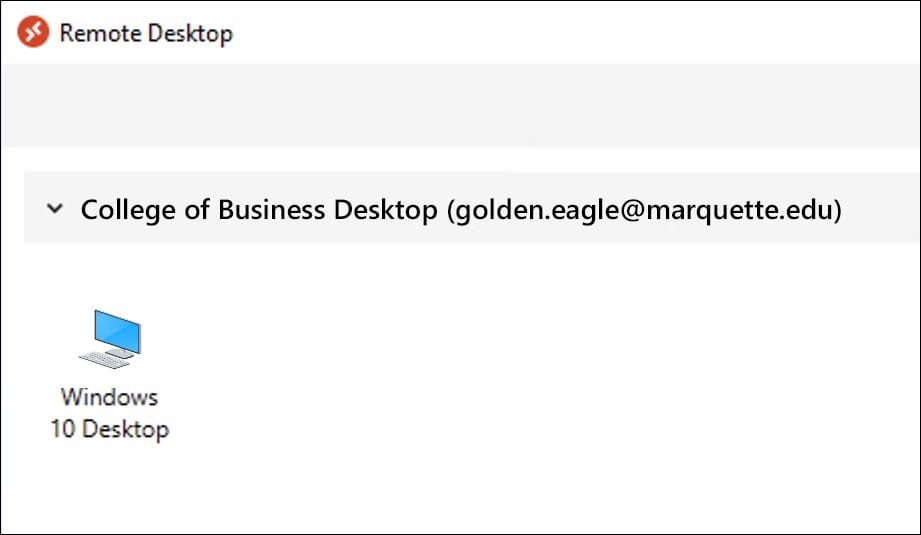
Task: Click the monitor stand of the desktop icon
Action: (120, 351)
